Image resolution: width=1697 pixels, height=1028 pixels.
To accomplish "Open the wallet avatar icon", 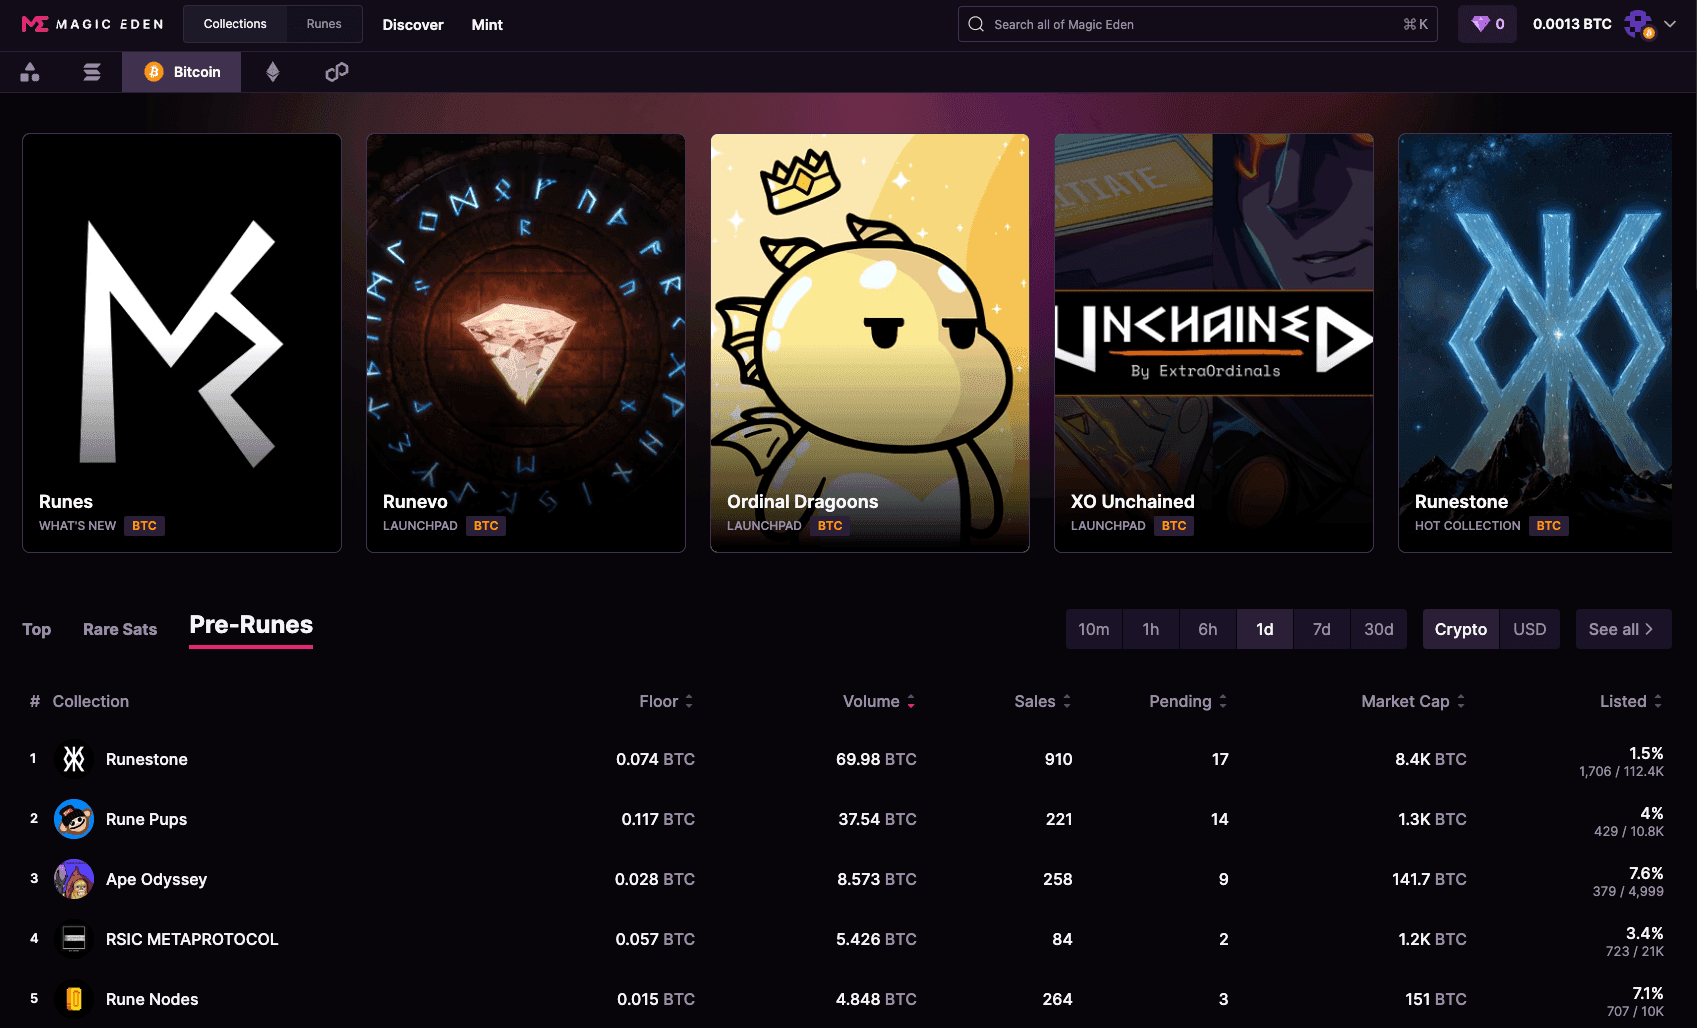I will pos(1639,23).
